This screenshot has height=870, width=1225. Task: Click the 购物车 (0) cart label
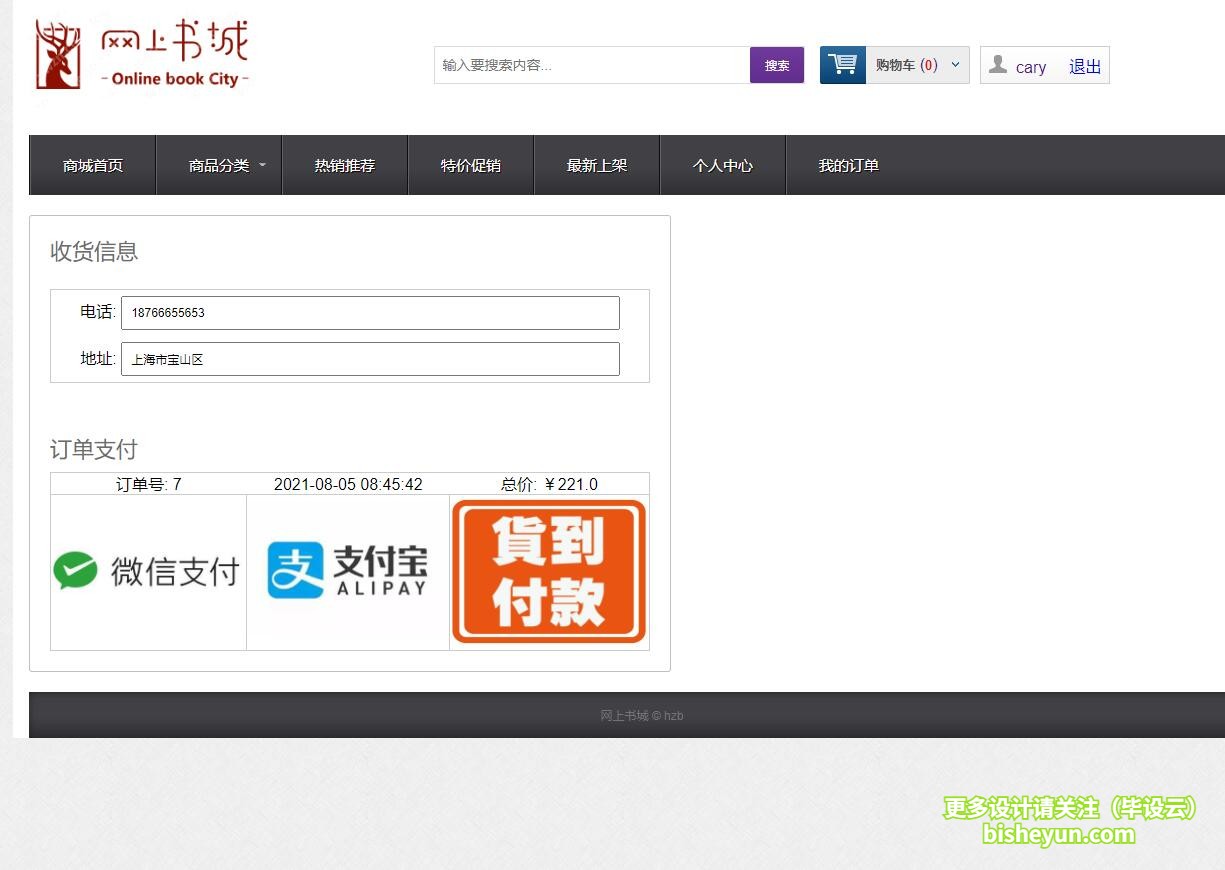tap(907, 65)
